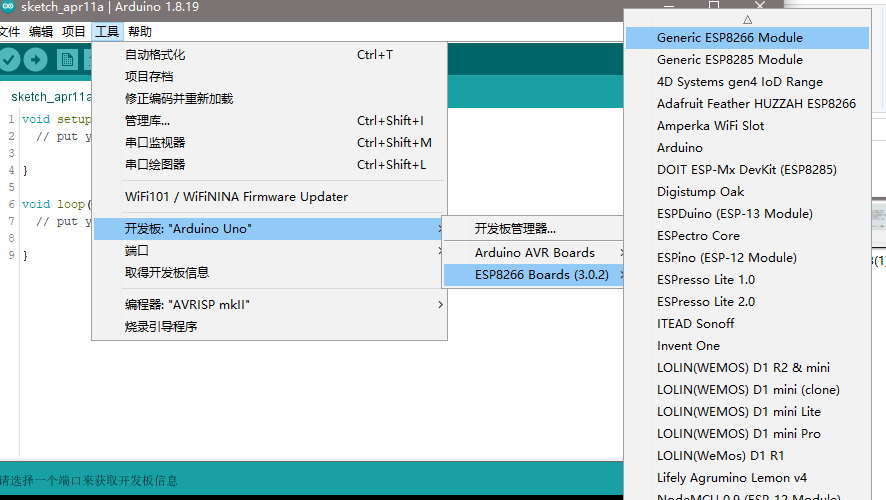The image size is (886, 500).
Task: Open 开发板管理器...
Action: 533,229
